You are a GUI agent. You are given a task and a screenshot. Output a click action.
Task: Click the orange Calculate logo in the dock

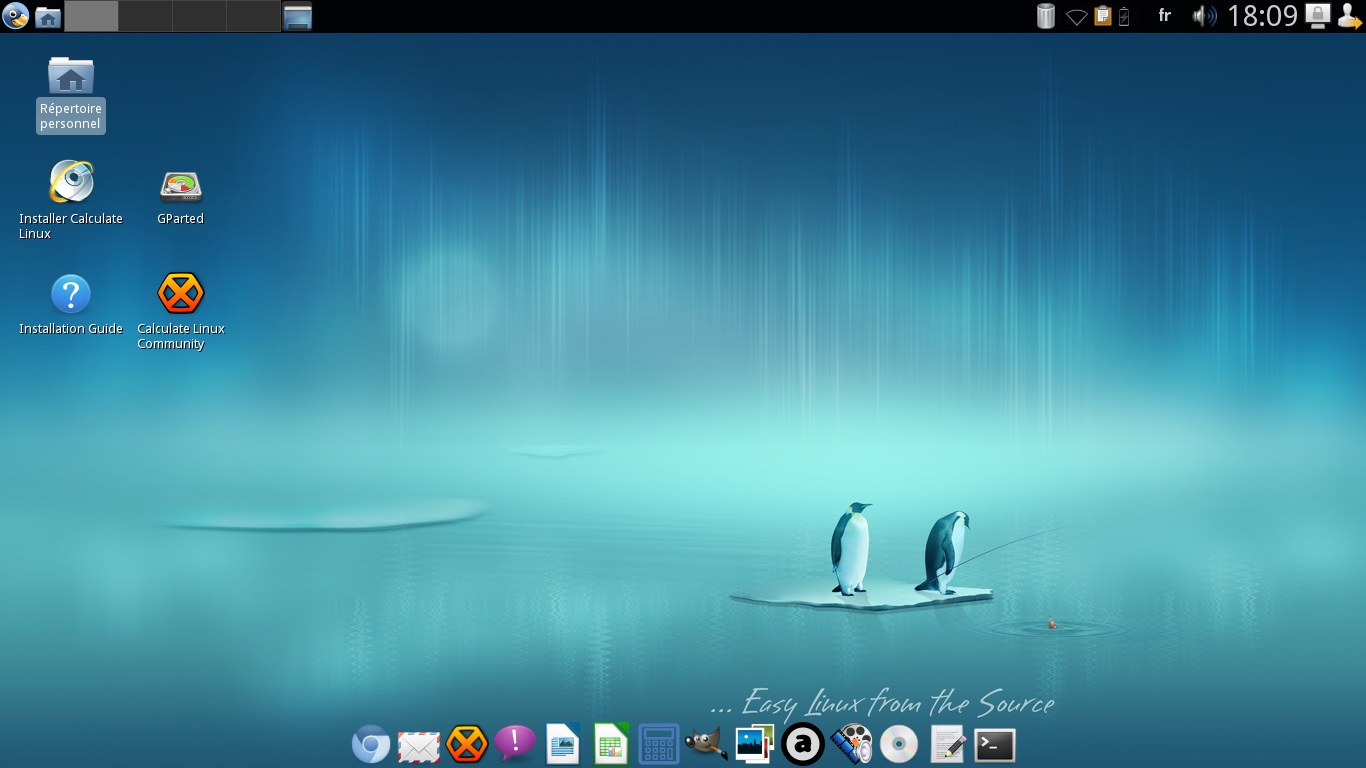coord(467,744)
